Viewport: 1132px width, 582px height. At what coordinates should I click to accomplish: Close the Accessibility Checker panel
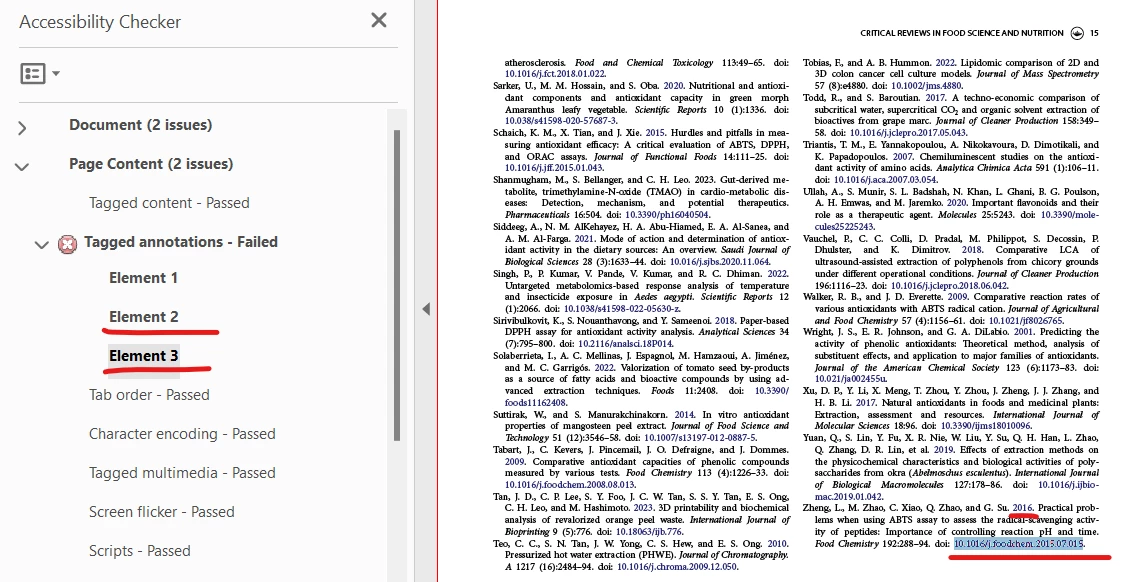[x=378, y=20]
